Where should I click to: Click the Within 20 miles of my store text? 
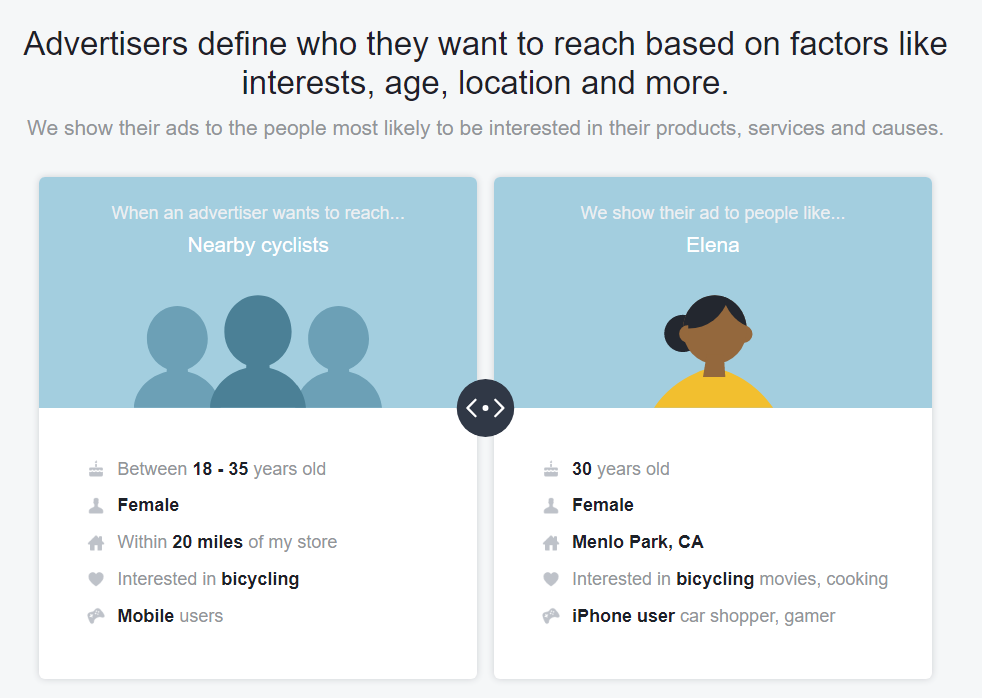(x=227, y=542)
